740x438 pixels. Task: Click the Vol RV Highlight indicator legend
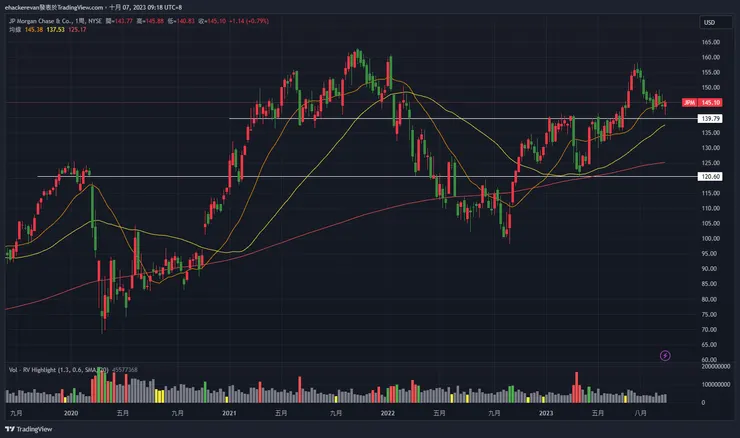[x=59, y=370]
